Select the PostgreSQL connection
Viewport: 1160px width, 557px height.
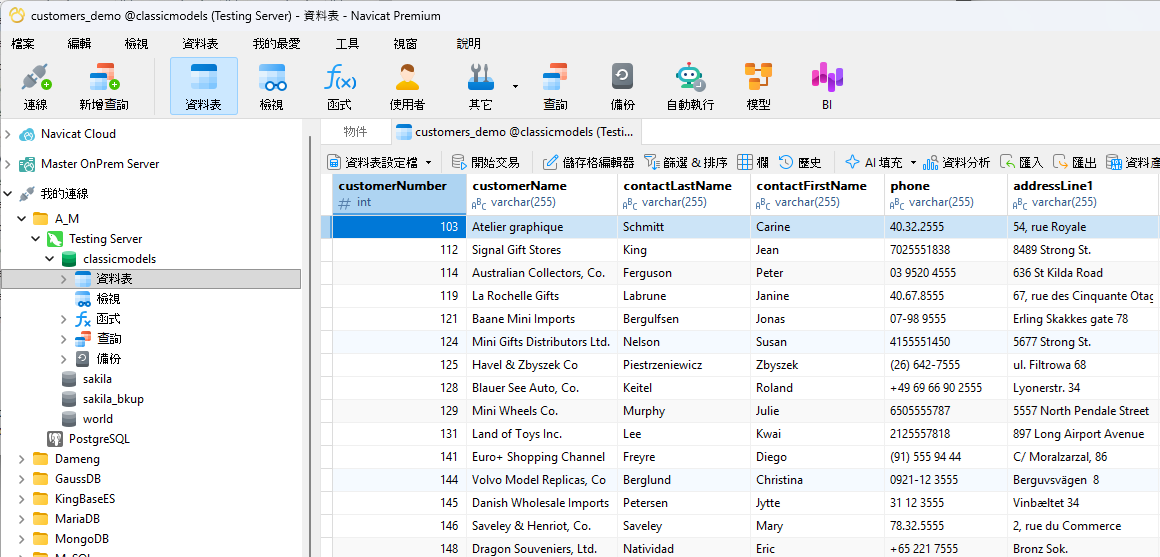[89, 439]
